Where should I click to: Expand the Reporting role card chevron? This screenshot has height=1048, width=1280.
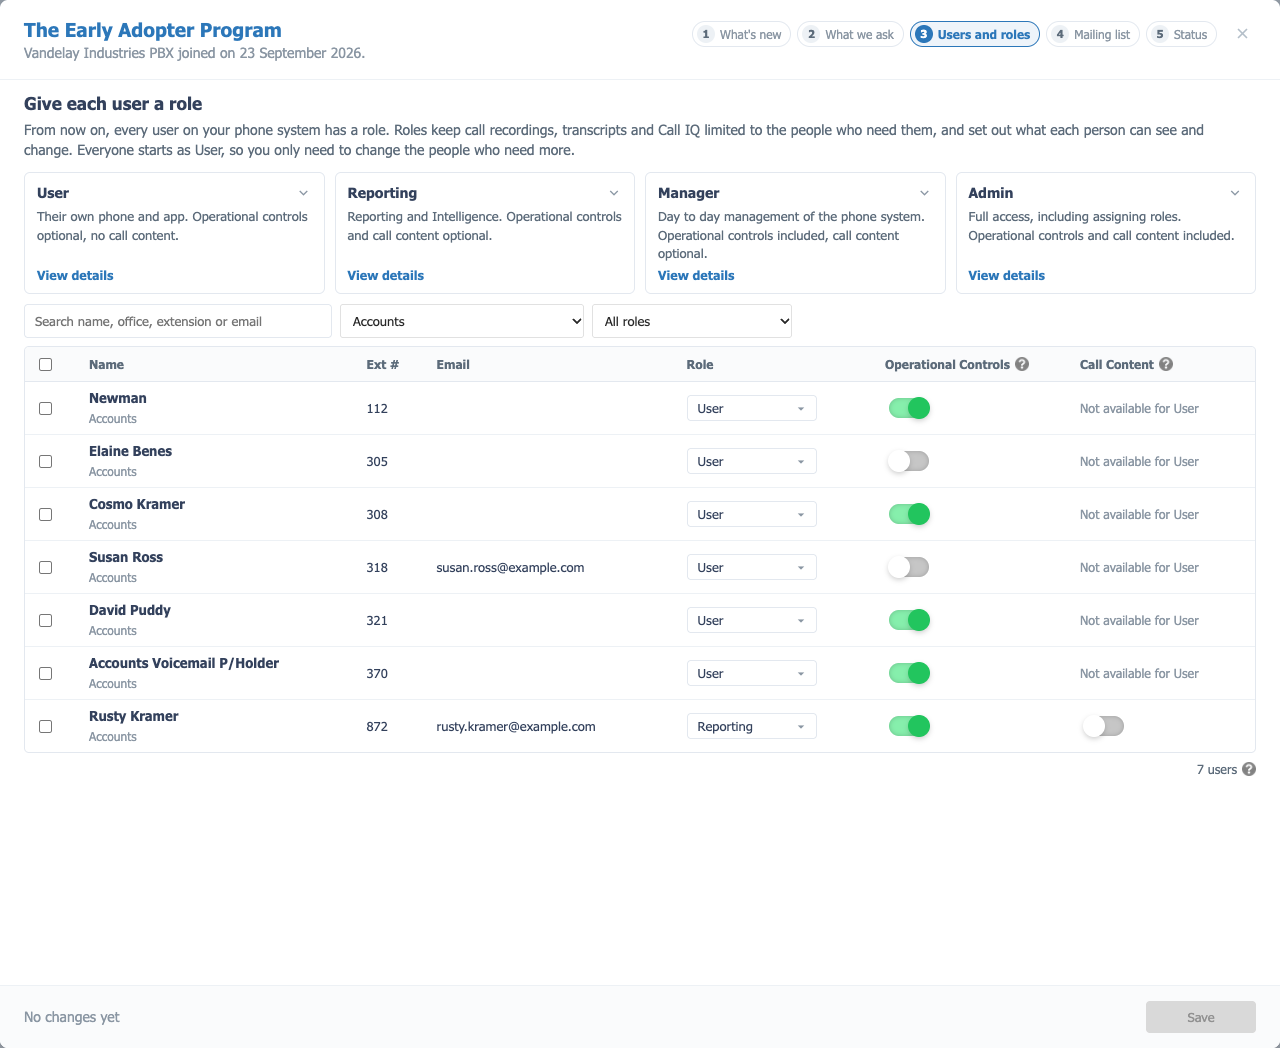(614, 193)
